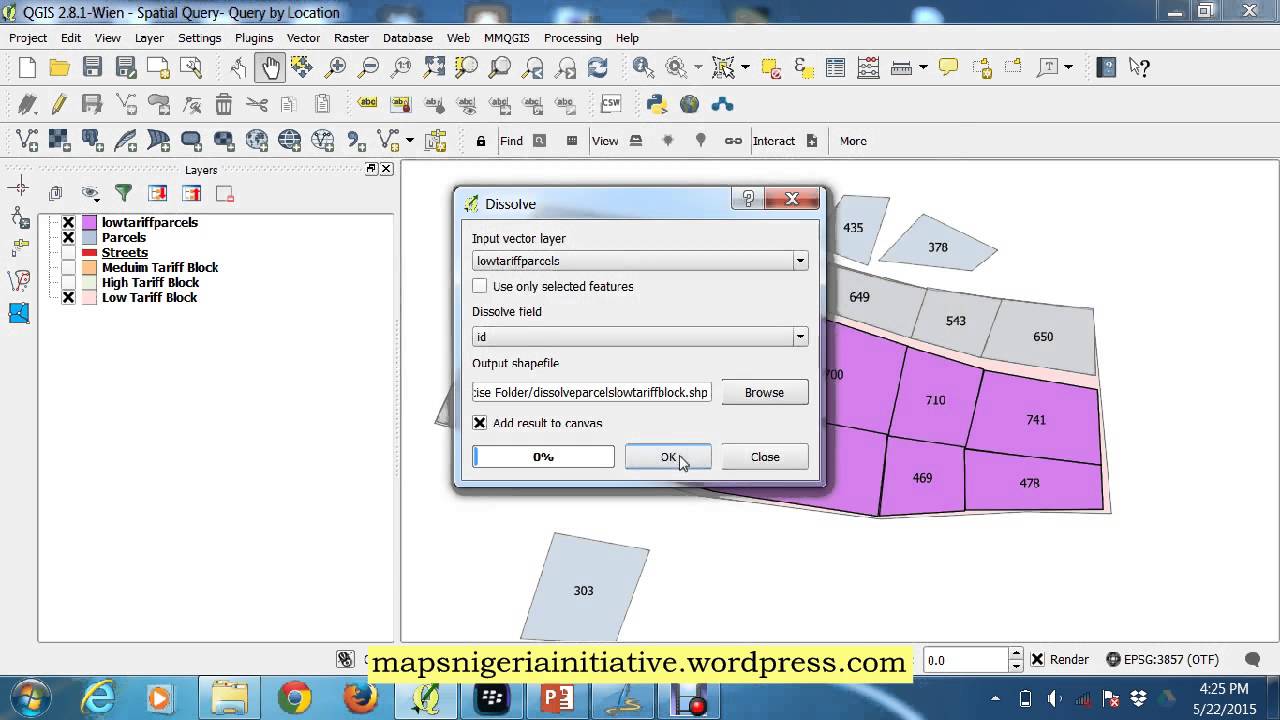Screen dimensions: 1280x720
Task: Click the Map Tips speech bubble icon
Action: click(x=948, y=67)
